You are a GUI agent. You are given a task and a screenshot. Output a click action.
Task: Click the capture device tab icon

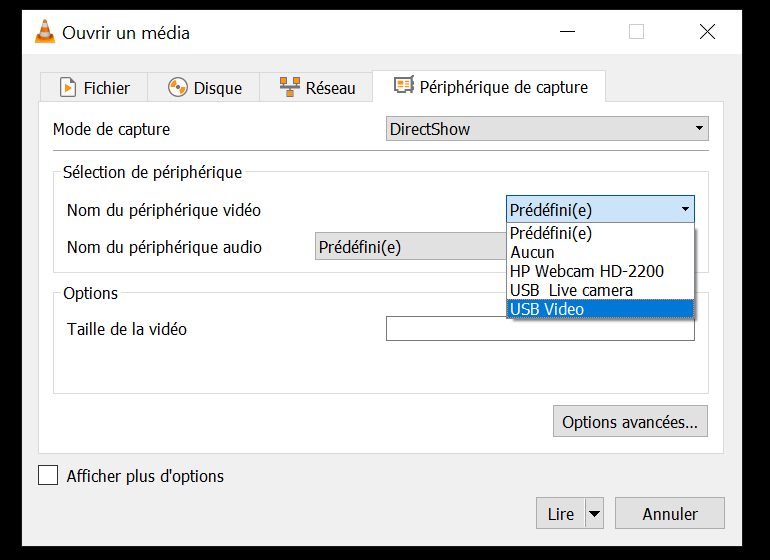click(x=404, y=85)
